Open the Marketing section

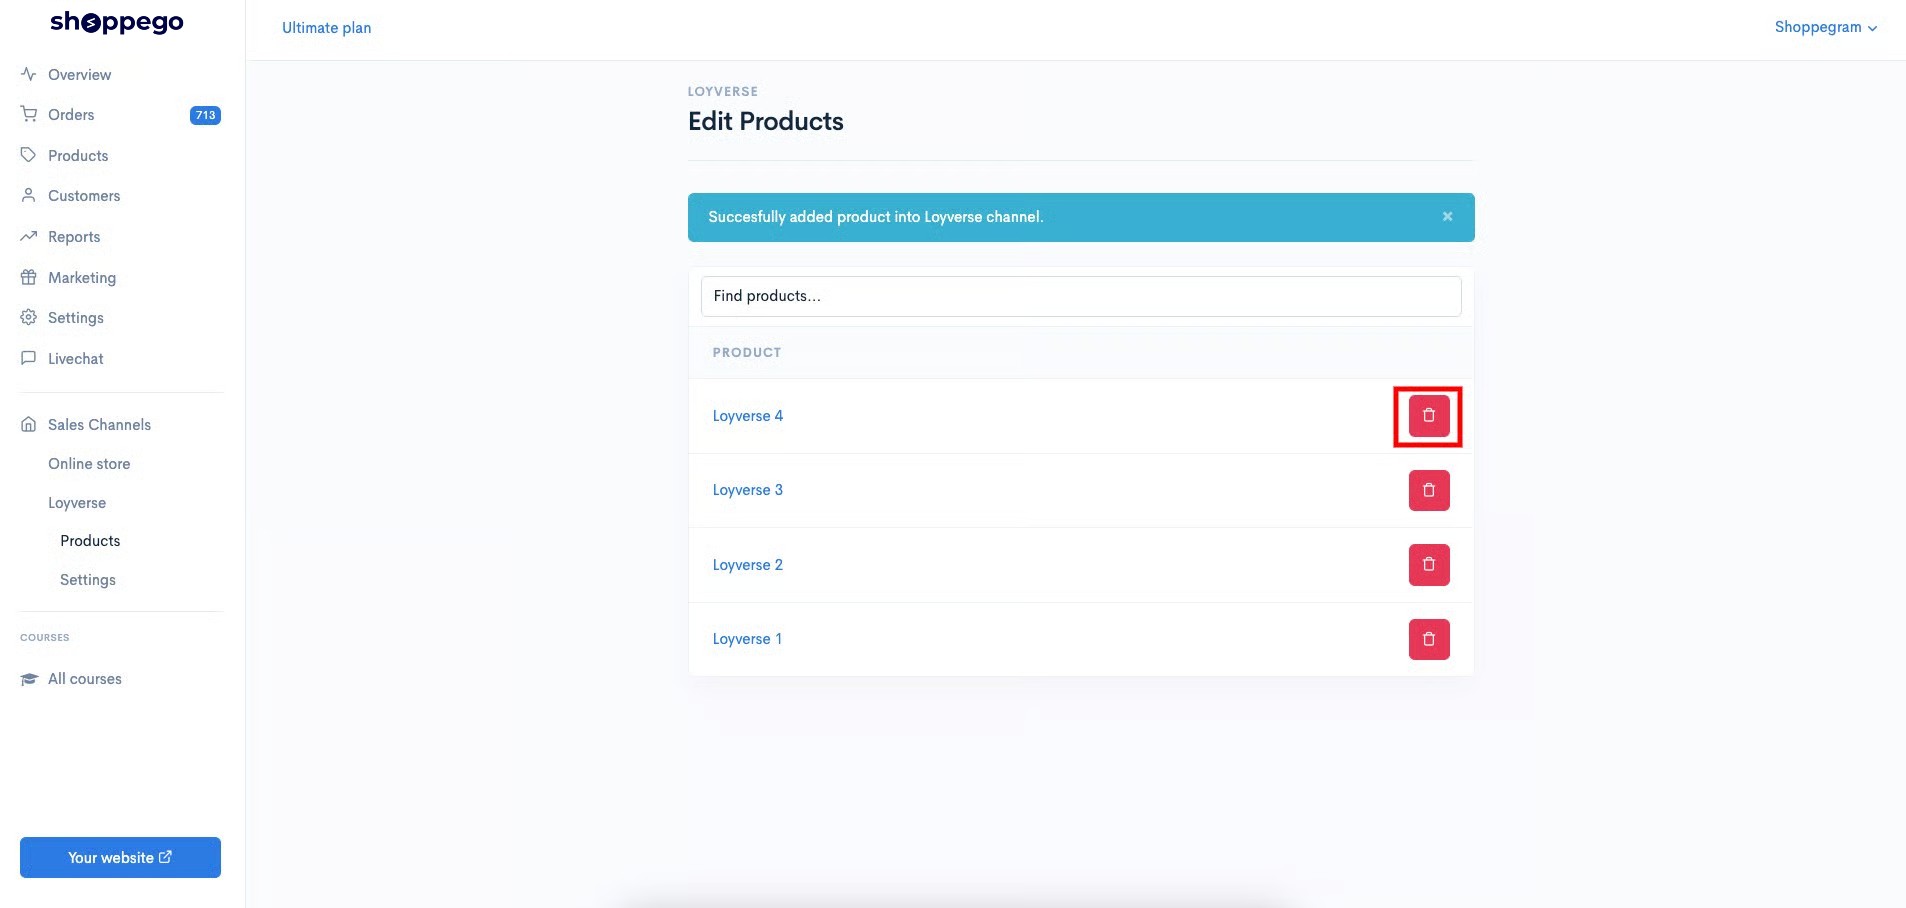82,278
